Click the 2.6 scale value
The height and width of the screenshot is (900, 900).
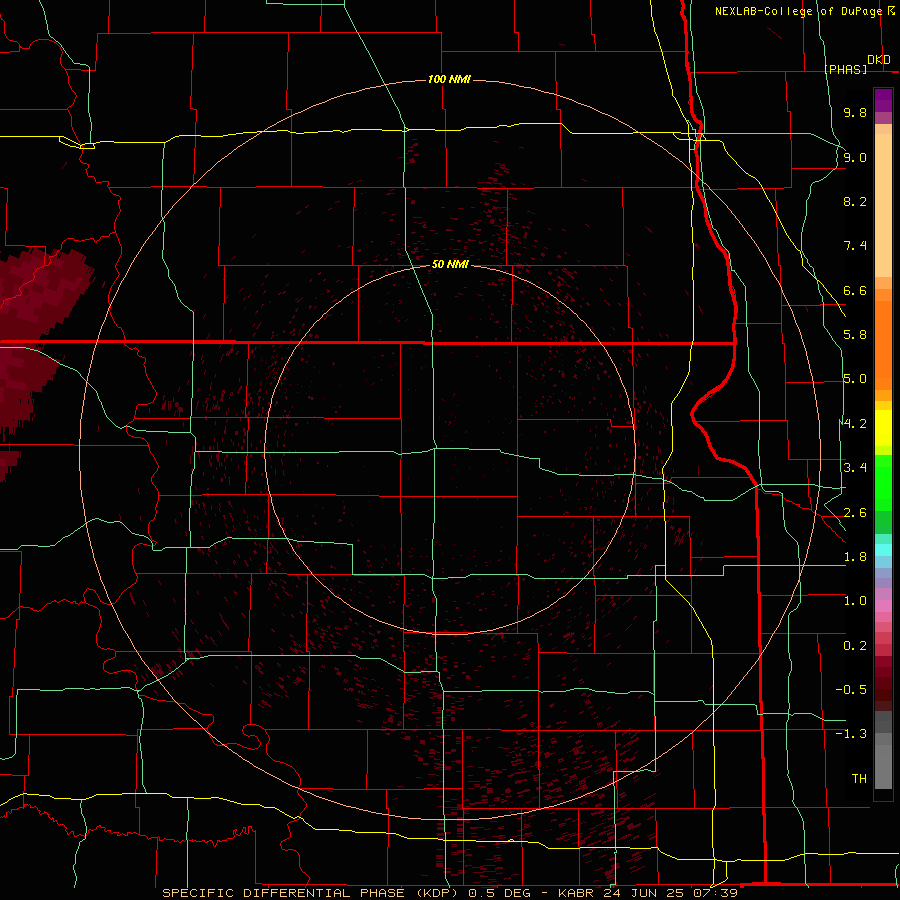[x=855, y=513]
